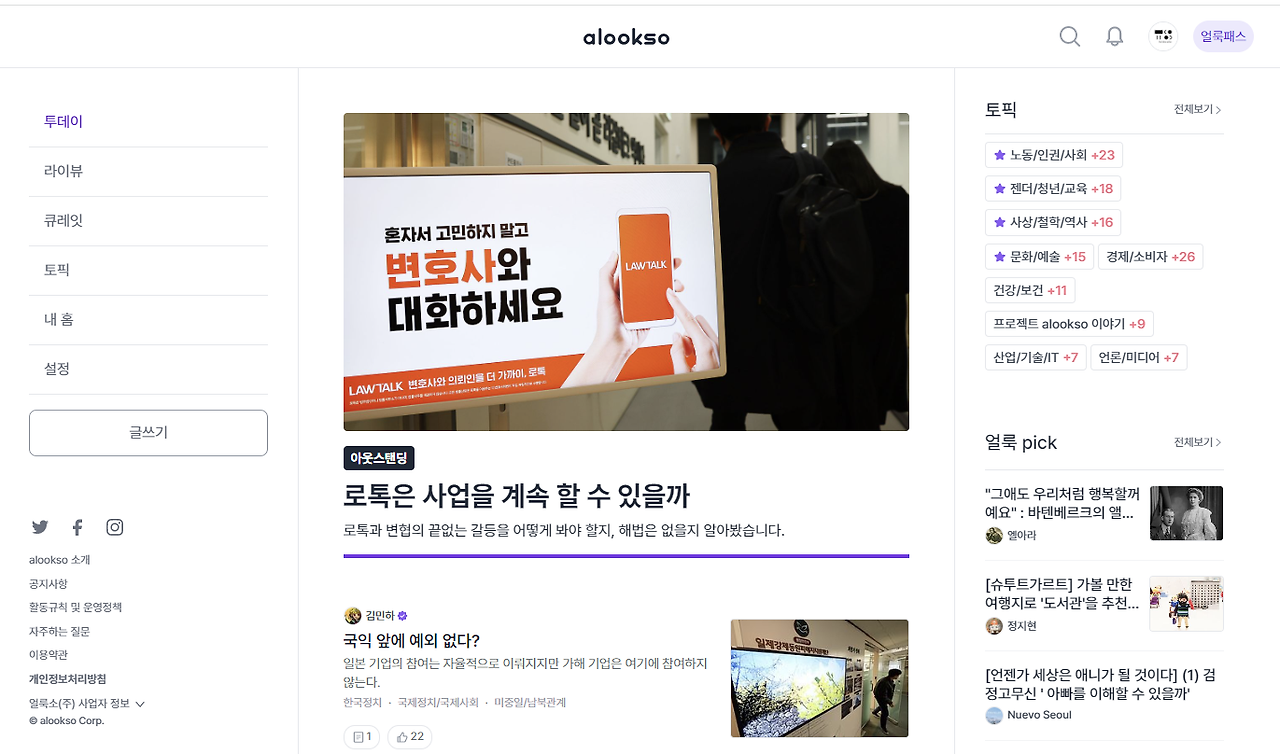Viewport: 1280px width, 754px height.
Task: Visit alookso Instagram page icon
Action: 115,527
